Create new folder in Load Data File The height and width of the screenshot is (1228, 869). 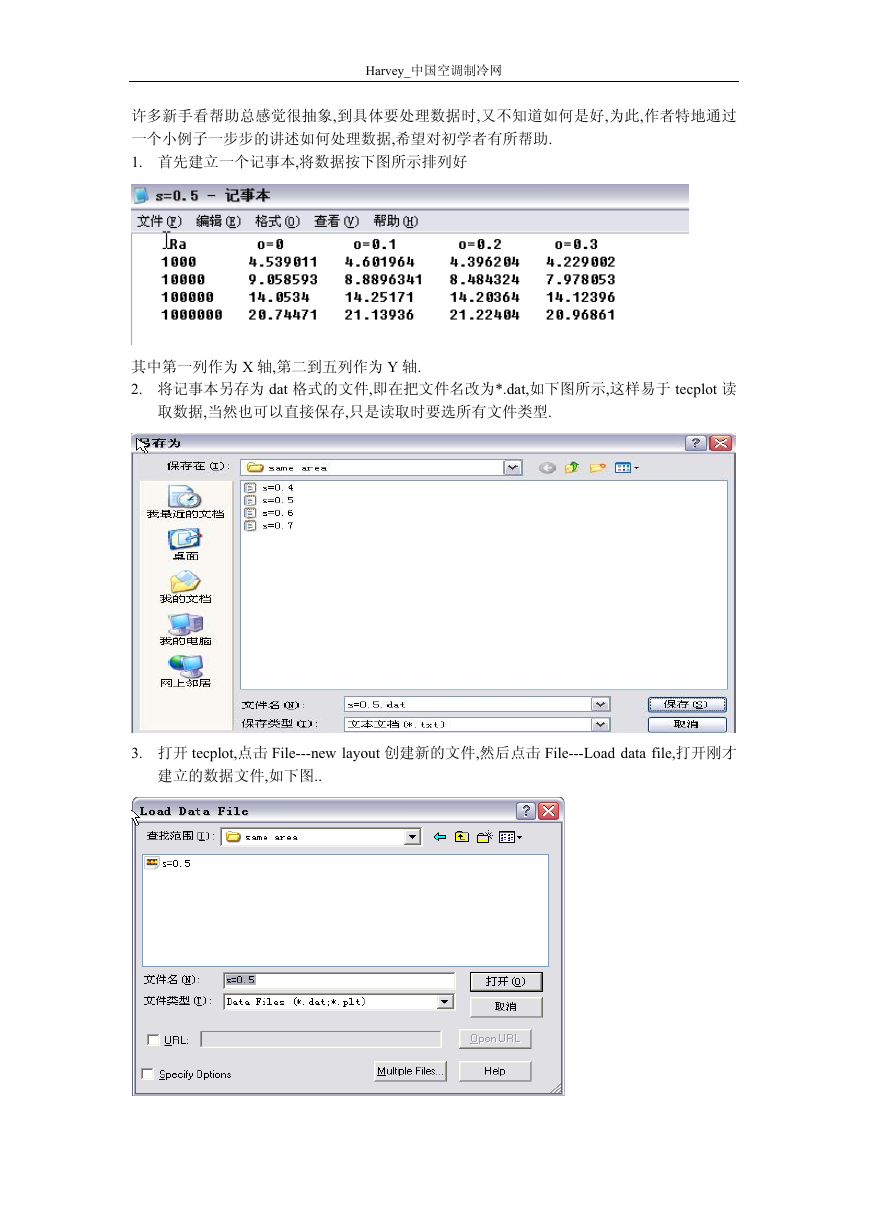coord(485,837)
